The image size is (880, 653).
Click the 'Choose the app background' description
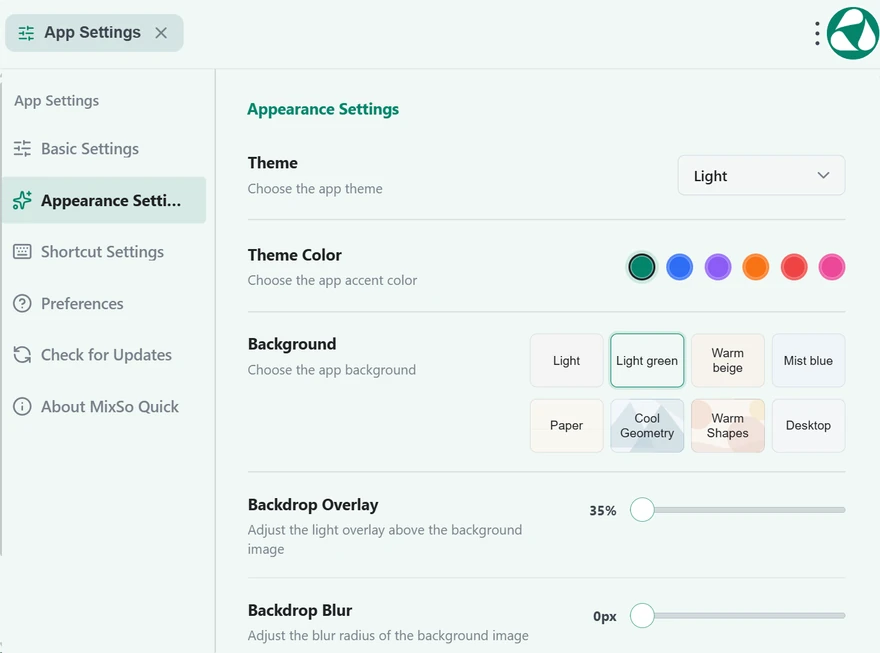pyautogui.click(x=332, y=370)
